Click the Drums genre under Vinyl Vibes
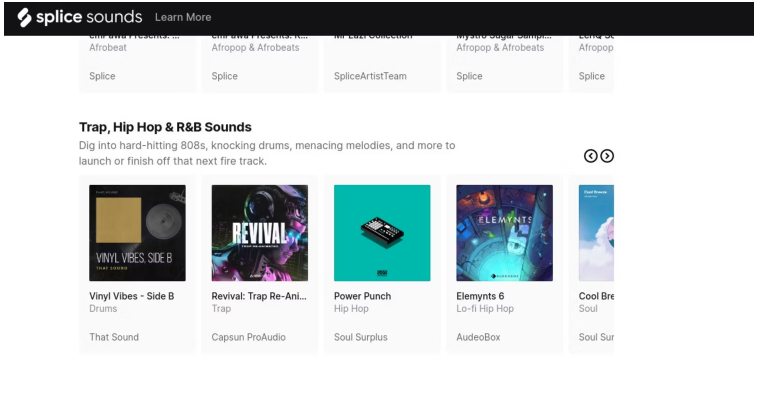759x406 pixels. point(103,309)
